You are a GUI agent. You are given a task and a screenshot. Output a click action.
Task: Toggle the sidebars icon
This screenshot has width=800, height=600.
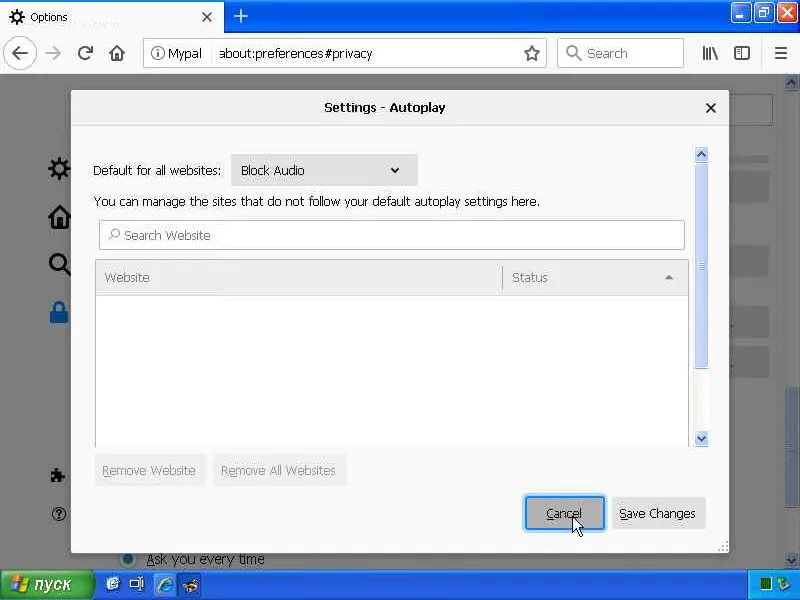pos(741,53)
